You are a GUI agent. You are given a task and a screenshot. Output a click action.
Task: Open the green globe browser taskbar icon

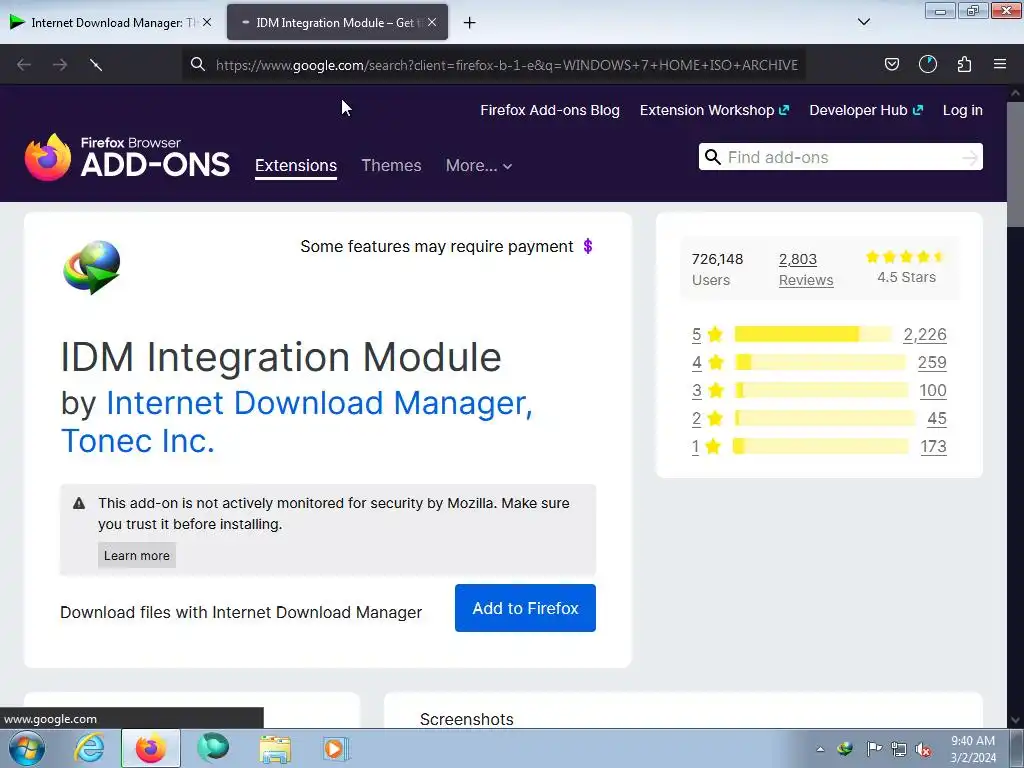pos(213,748)
